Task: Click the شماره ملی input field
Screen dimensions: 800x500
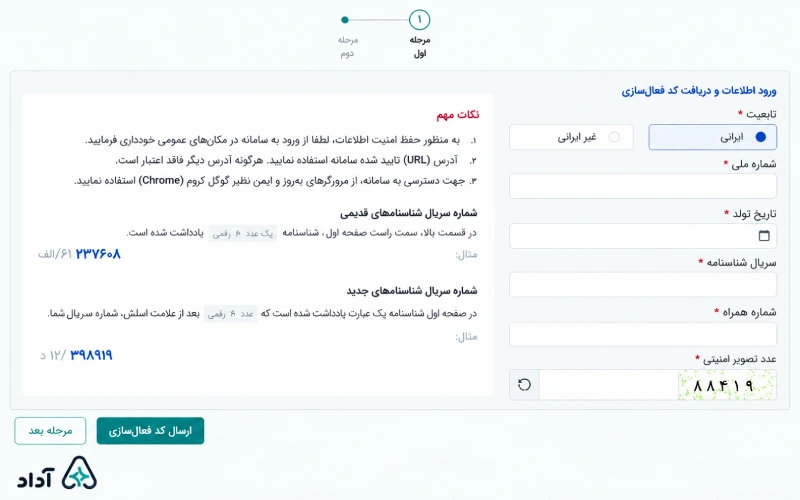Action: coord(643,186)
